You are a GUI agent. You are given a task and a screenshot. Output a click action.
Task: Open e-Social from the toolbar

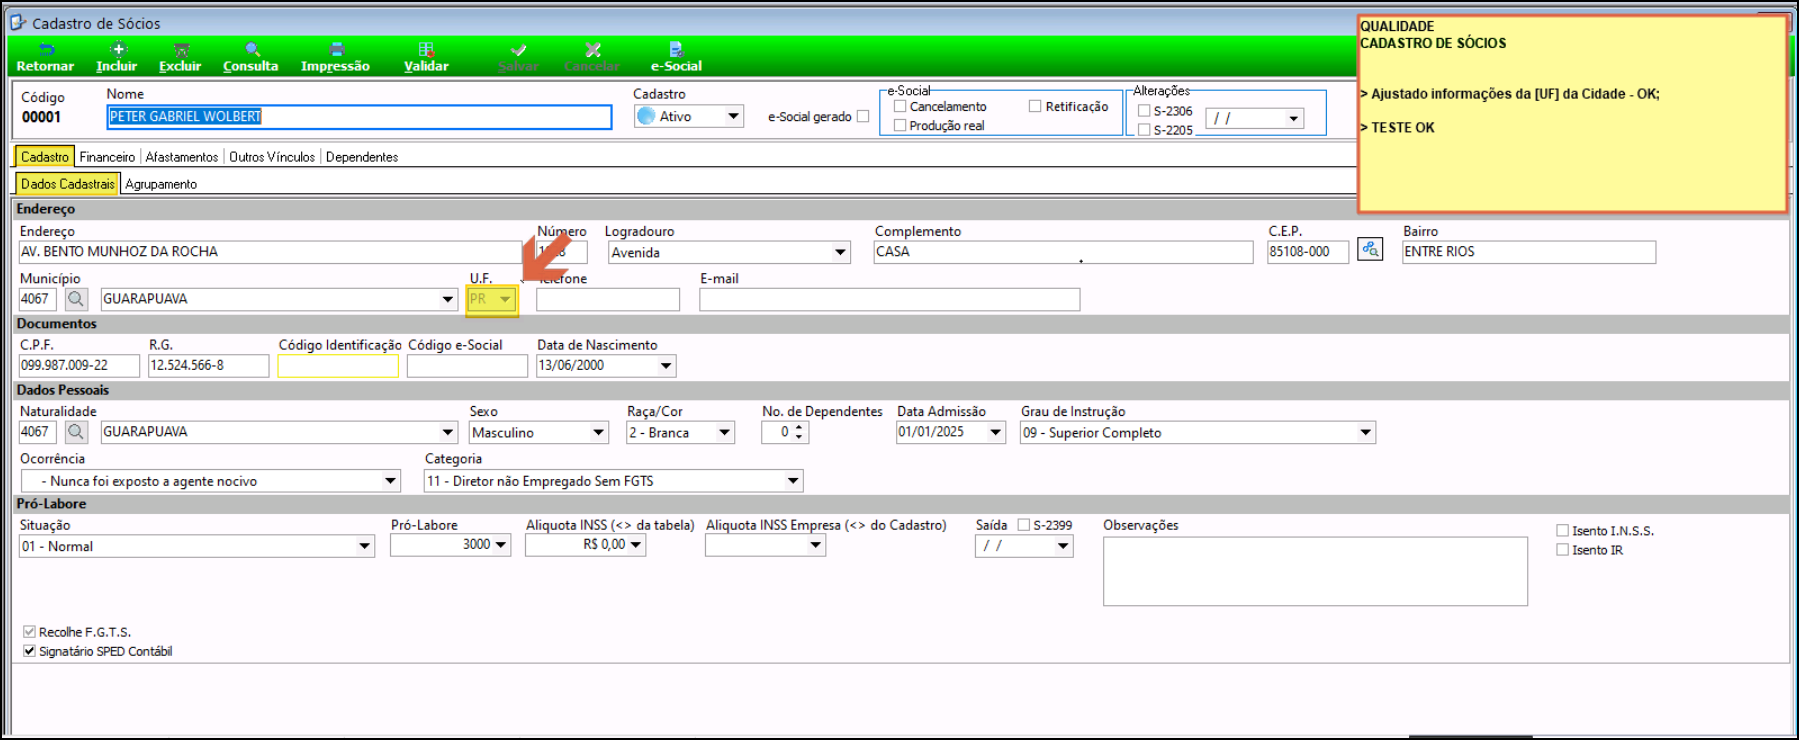click(676, 58)
